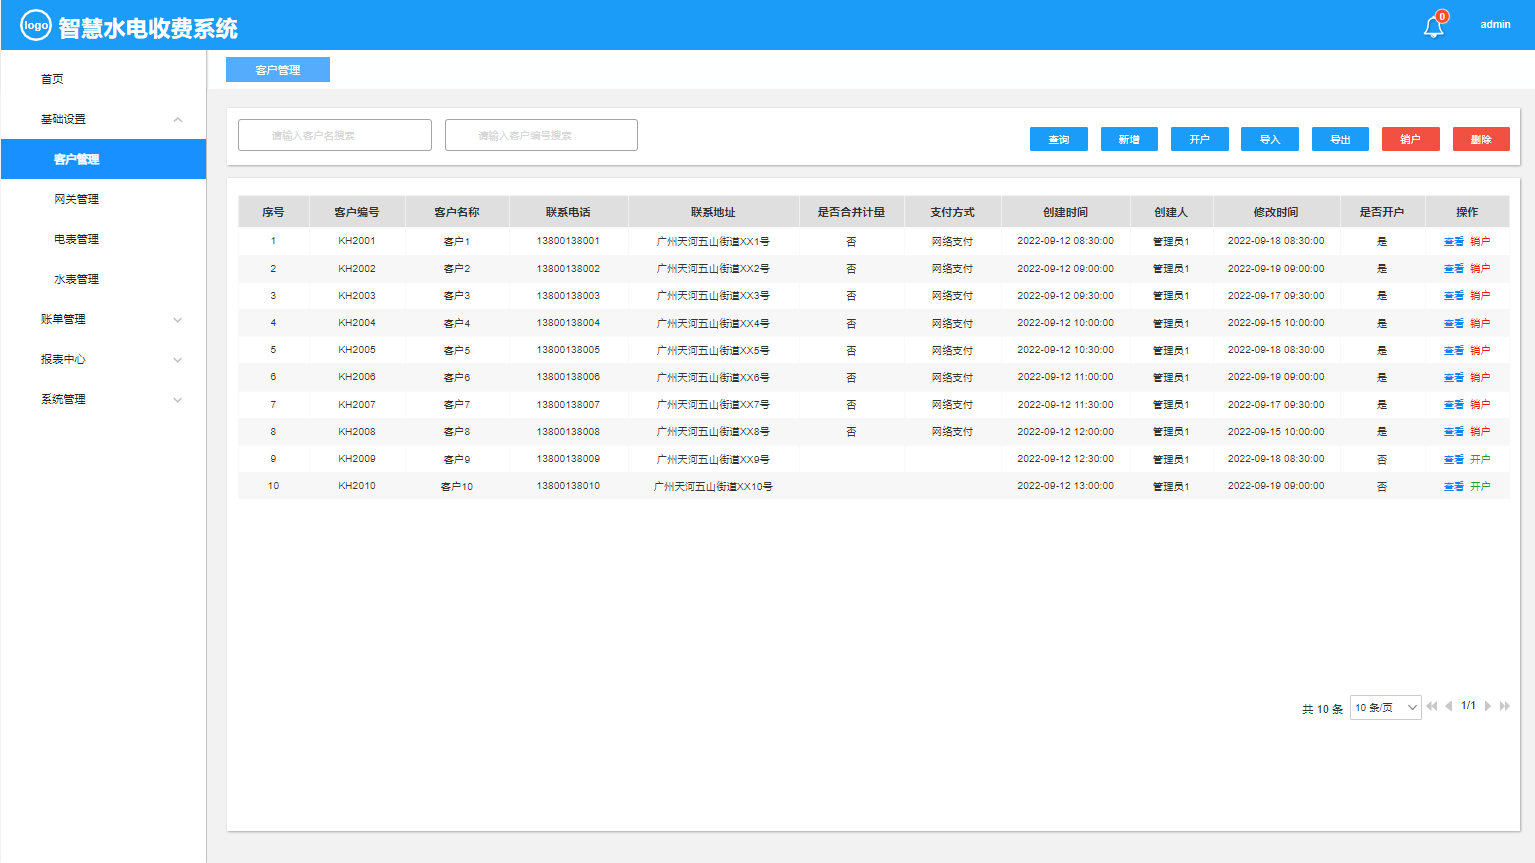Viewport: 1535px width, 863px height.
Task: Click the red 删除 button
Action: [1481, 139]
